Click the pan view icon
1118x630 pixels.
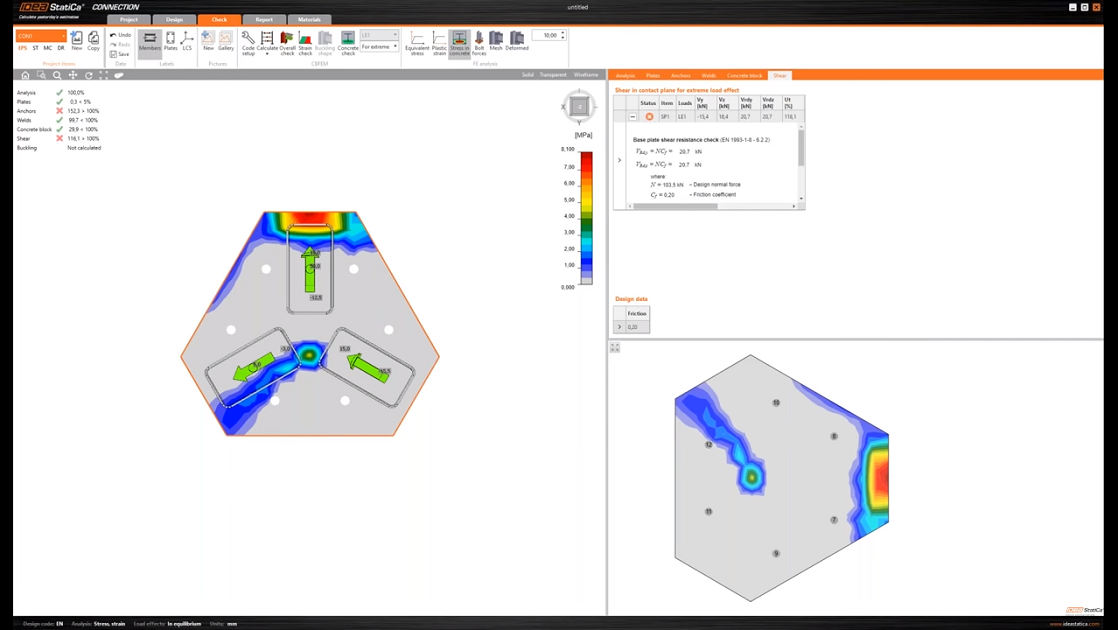[x=73, y=75]
